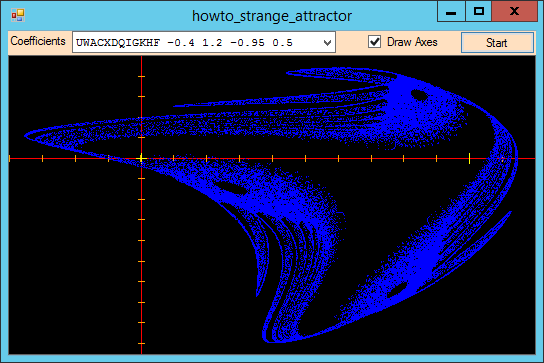Click the Start button
The image size is (544, 363).
497,43
